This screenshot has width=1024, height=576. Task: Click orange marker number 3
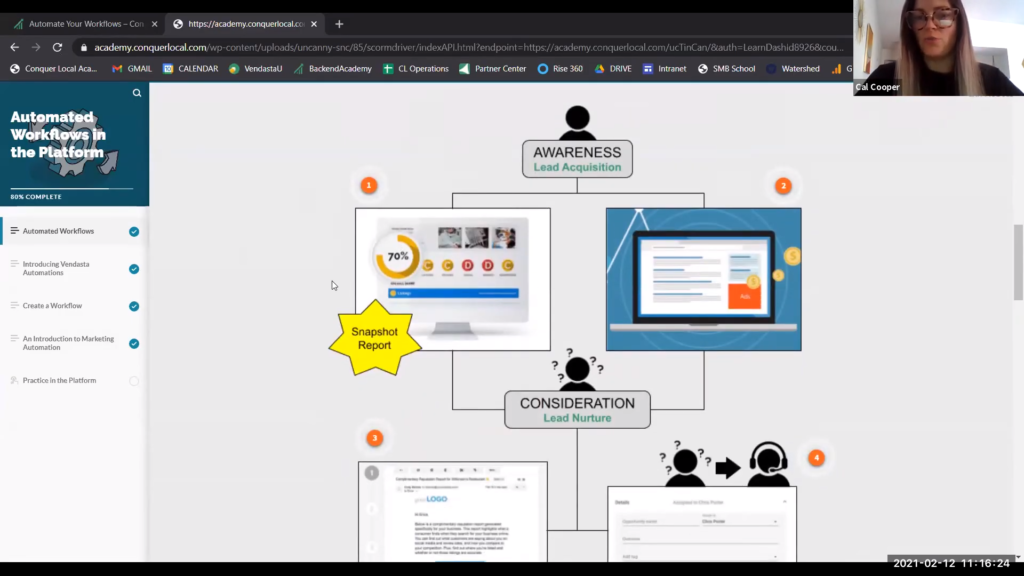[375, 438]
